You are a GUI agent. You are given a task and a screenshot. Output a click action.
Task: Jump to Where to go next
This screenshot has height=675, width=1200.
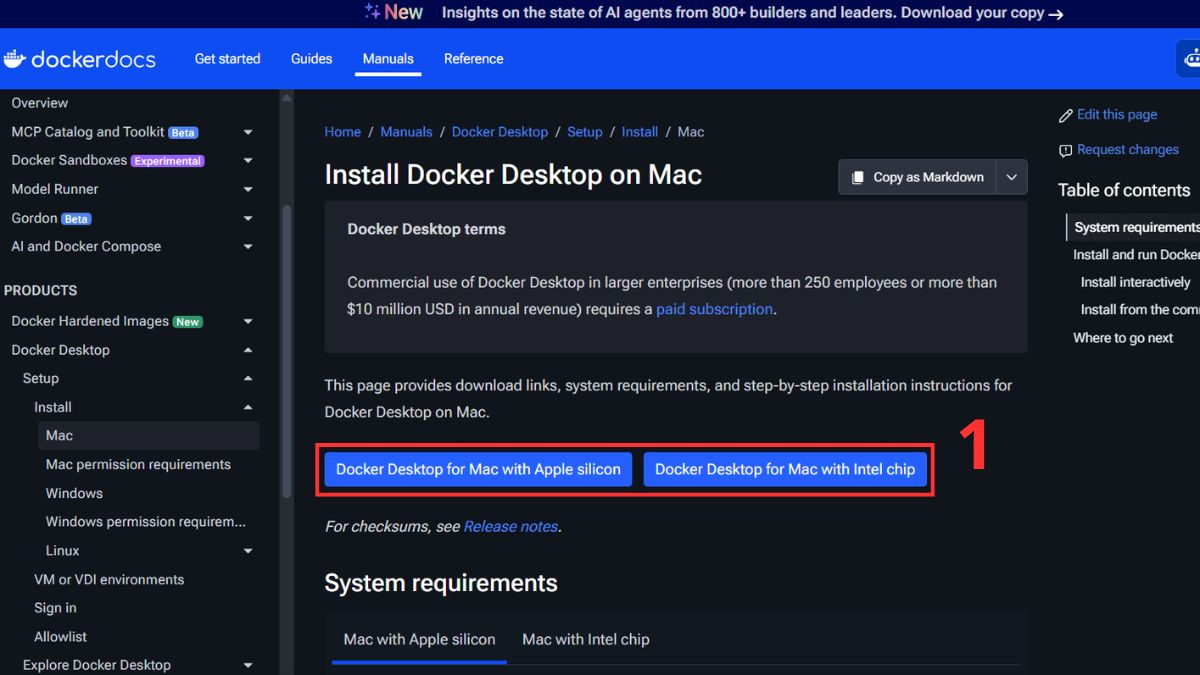click(x=1123, y=338)
